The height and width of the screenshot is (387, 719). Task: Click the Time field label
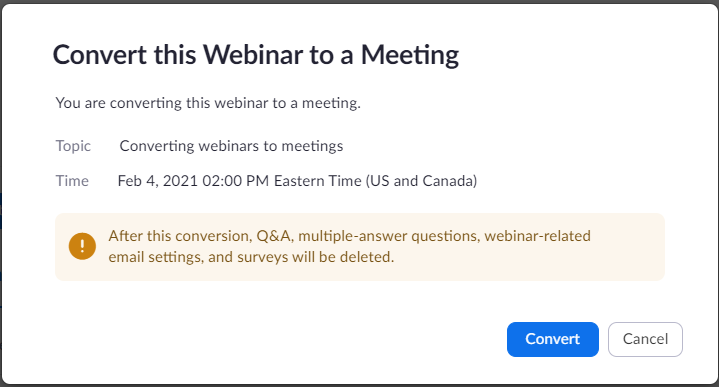pyautogui.click(x=72, y=181)
